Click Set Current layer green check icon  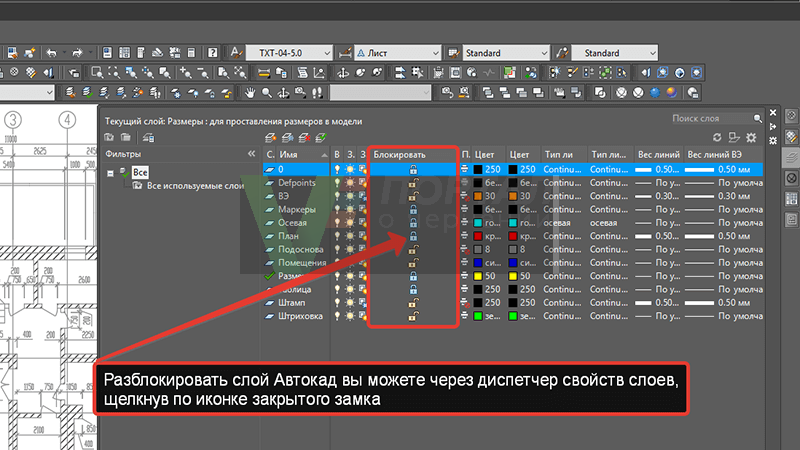coord(320,138)
